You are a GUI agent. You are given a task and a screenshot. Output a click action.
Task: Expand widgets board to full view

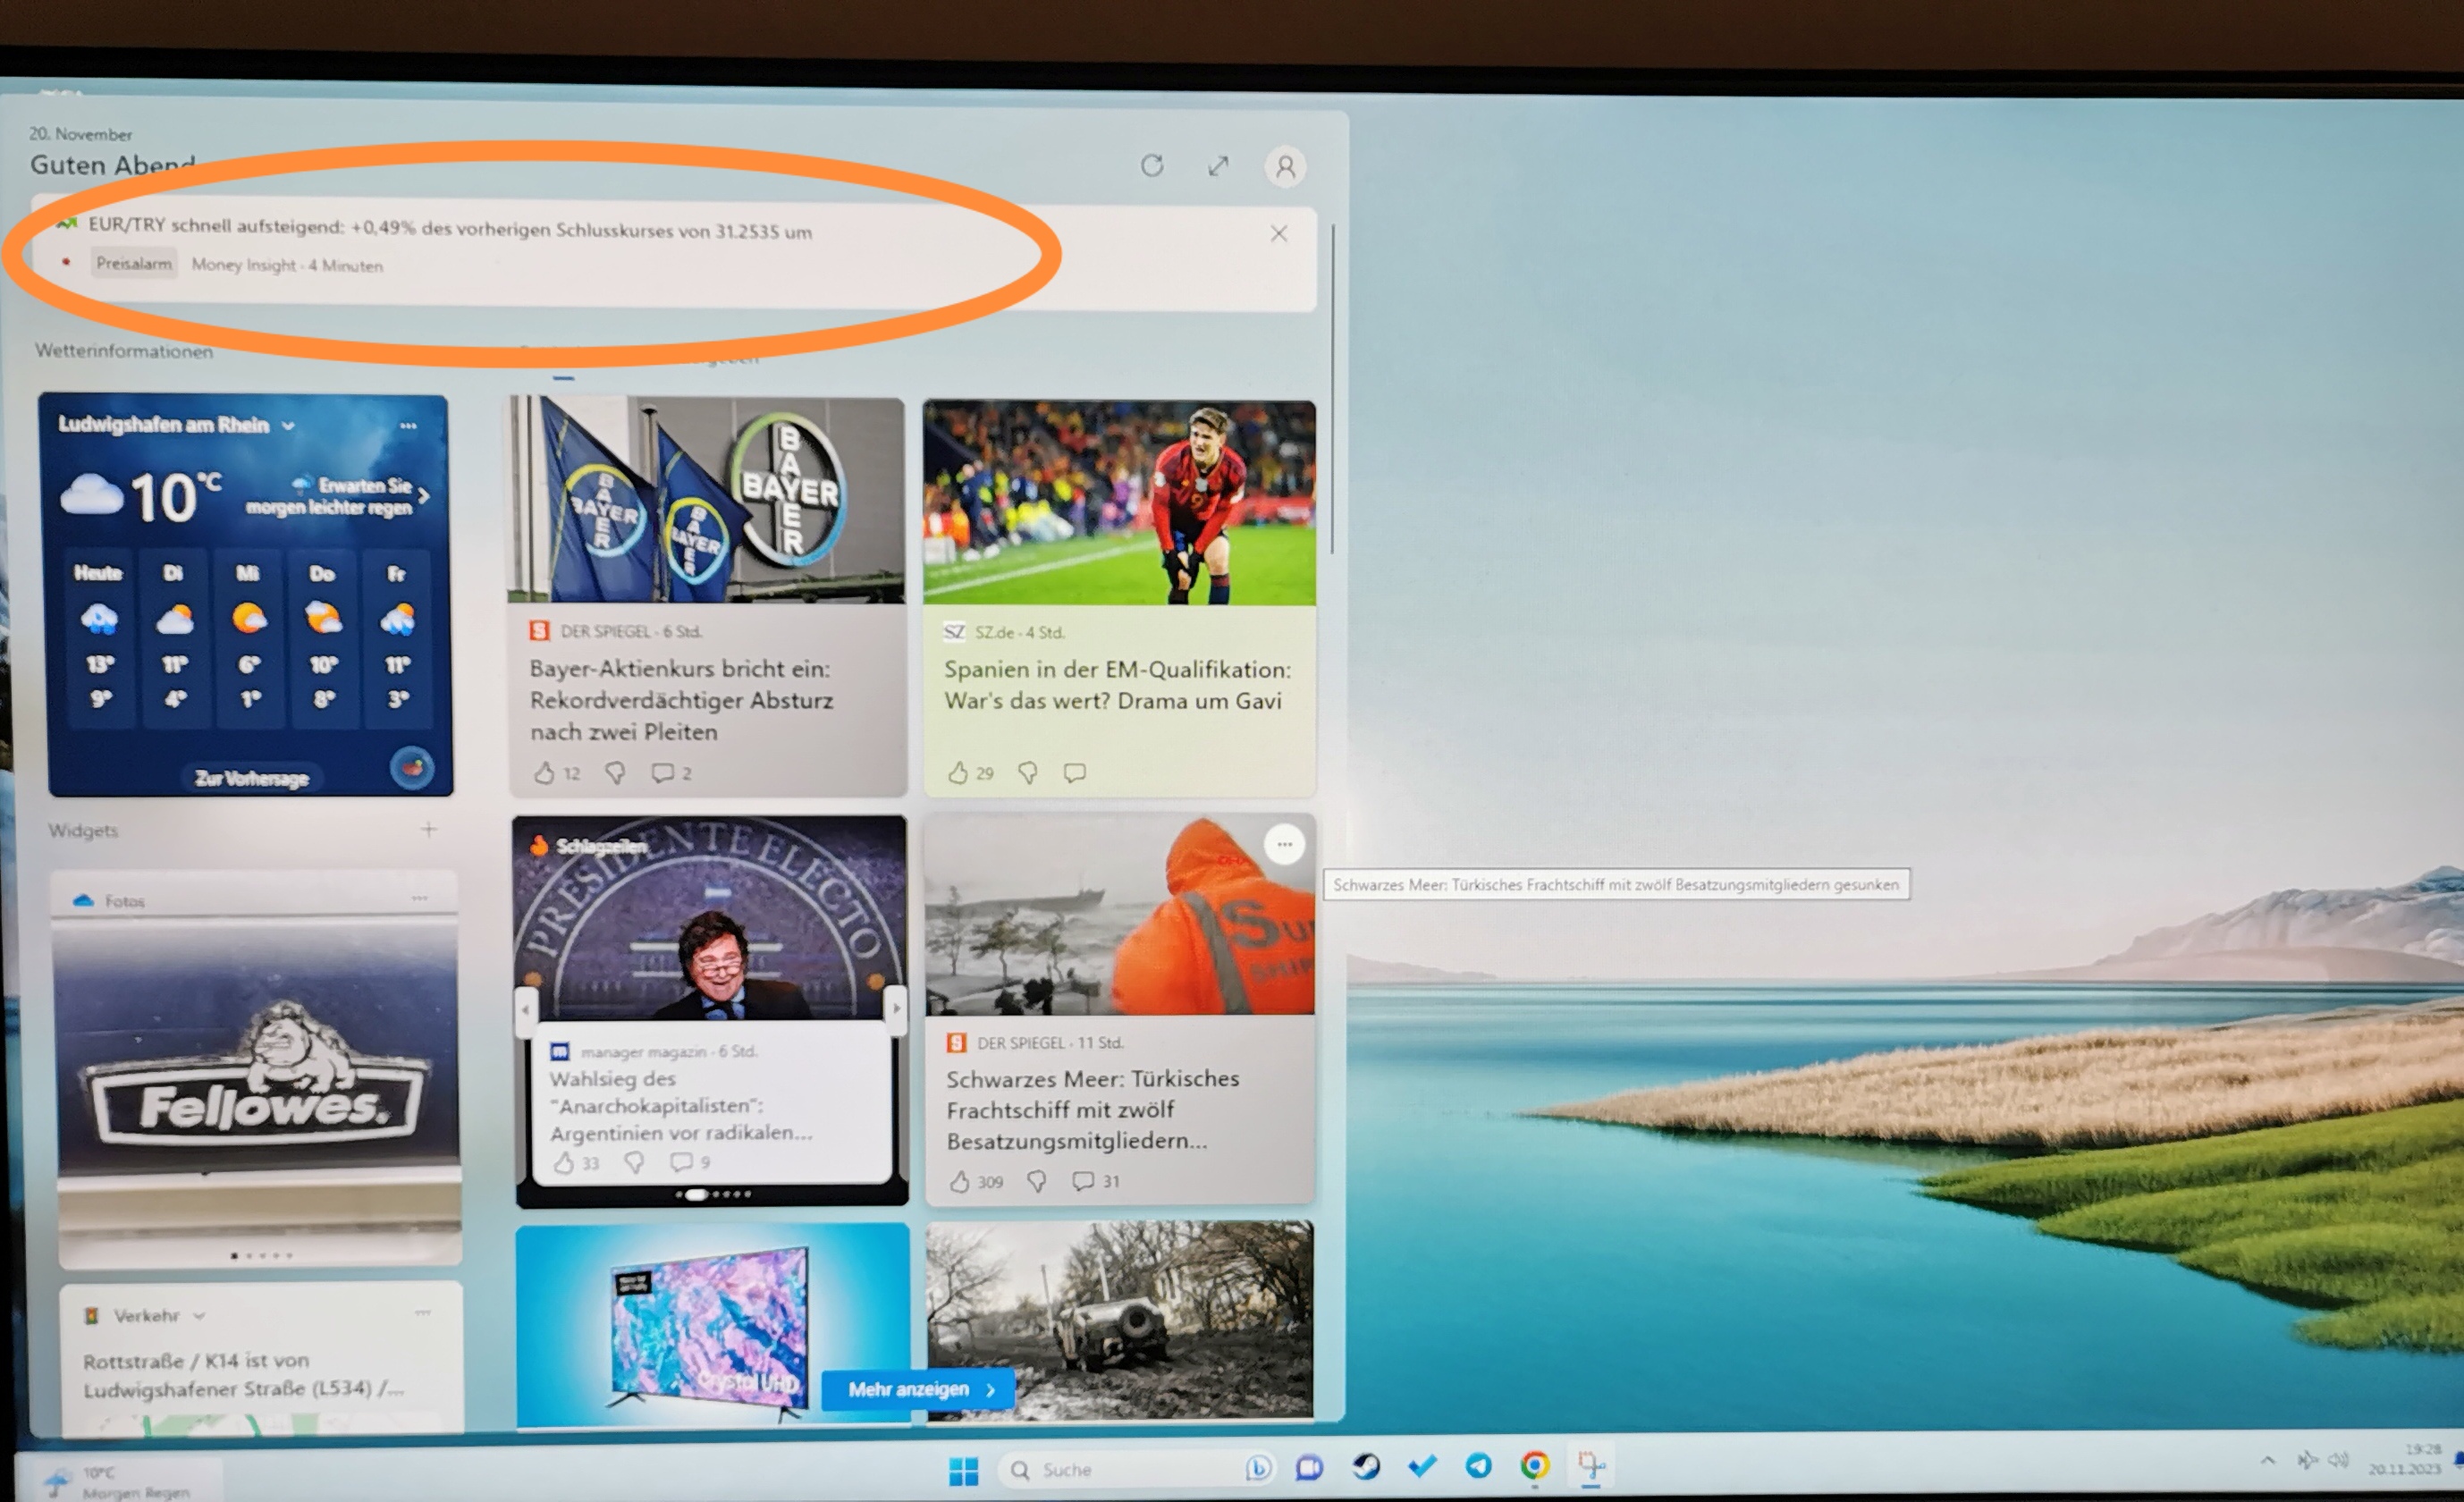point(1218,166)
